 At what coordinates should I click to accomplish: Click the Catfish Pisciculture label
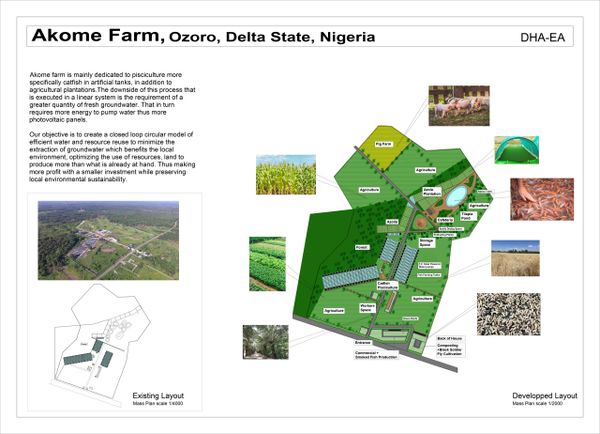[x=389, y=285]
